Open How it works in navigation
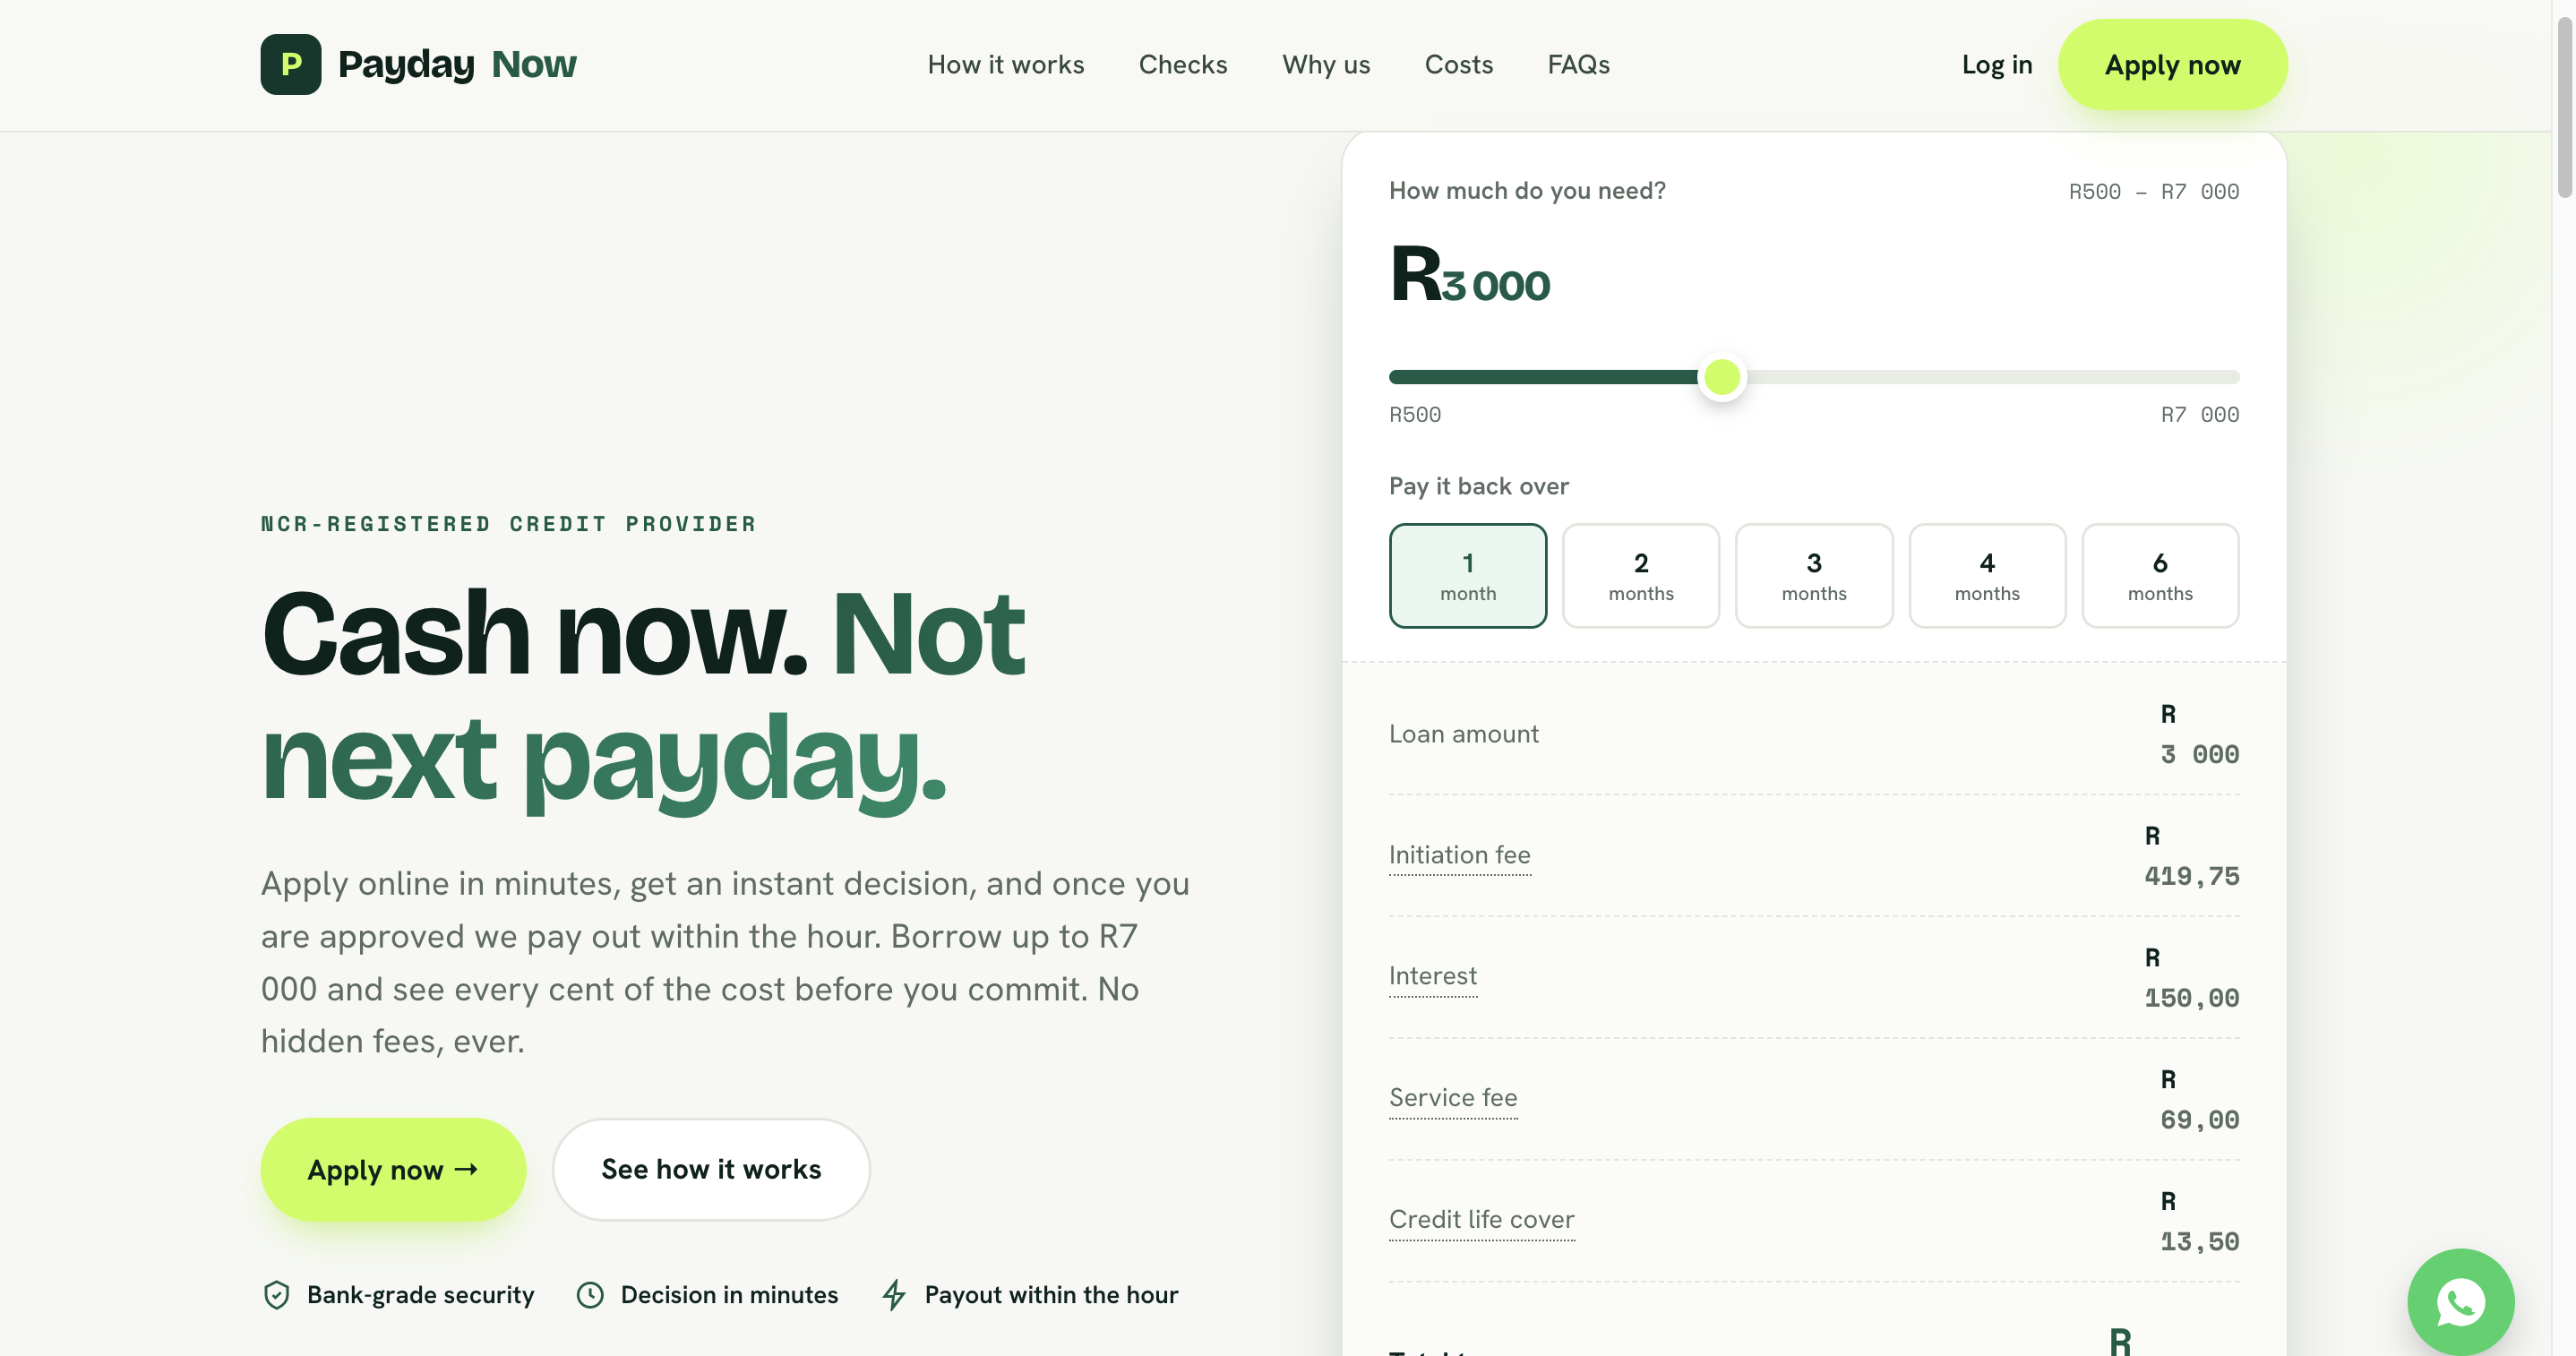Screen dimensions: 2576x1356 point(1005,65)
